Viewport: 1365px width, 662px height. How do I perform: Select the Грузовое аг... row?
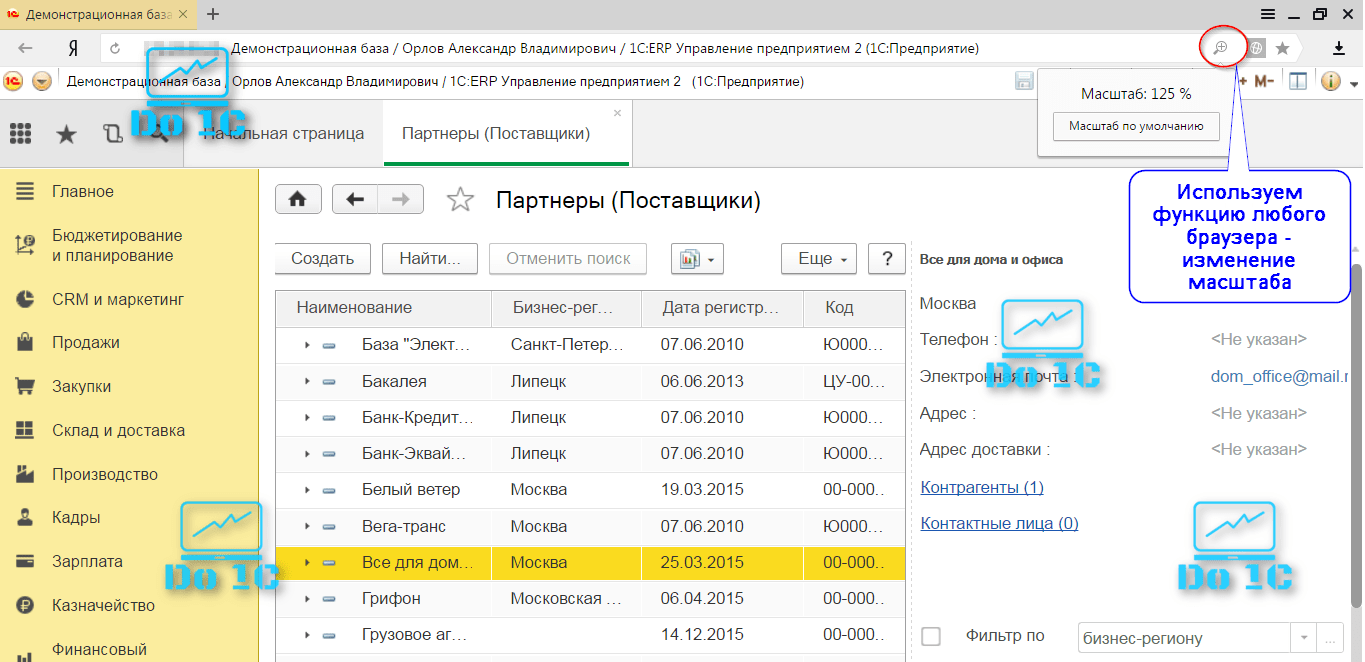pyautogui.click(x=590, y=635)
